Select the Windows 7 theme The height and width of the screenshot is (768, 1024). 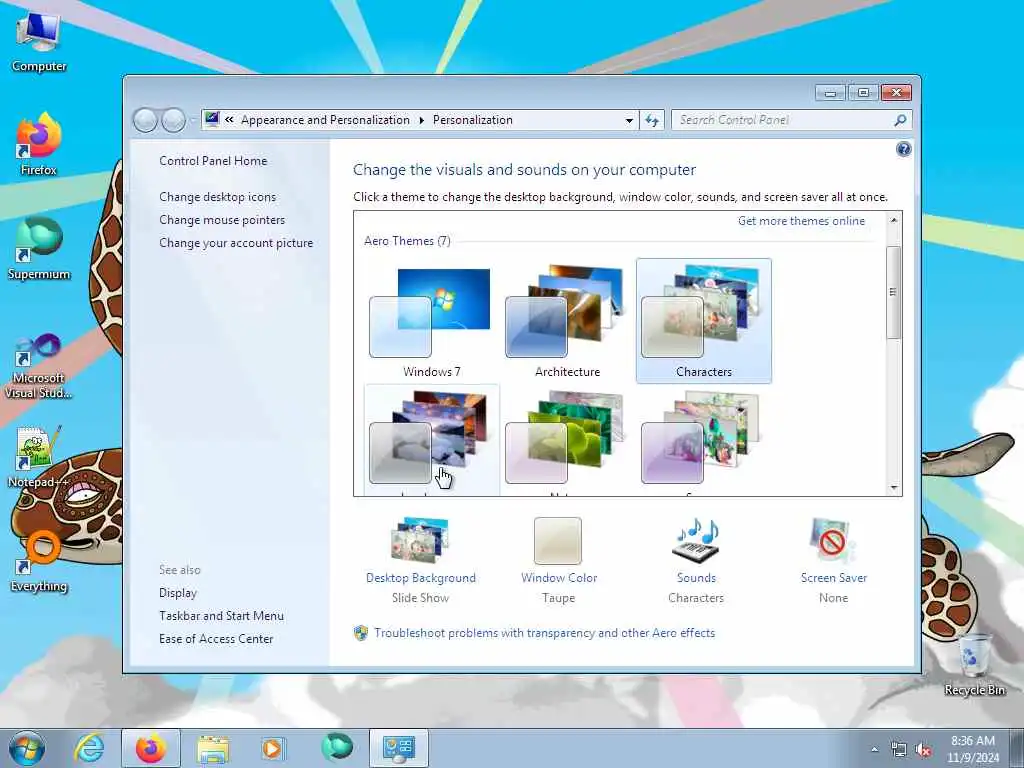pyautogui.click(x=431, y=321)
